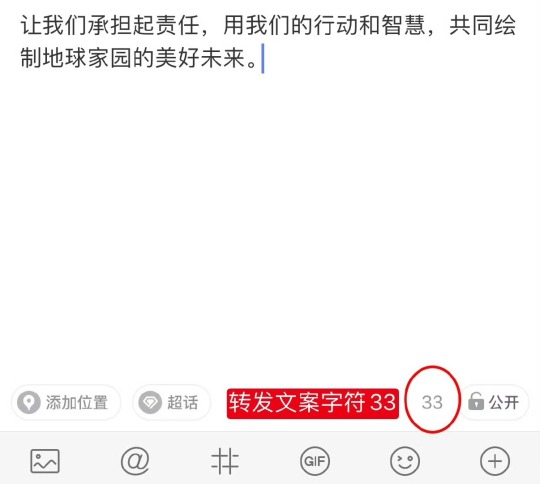Image resolution: width=540 pixels, height=484 pixels.
Task: Click the phrase 共同绘 at the line end
Action: click(482, 25)
